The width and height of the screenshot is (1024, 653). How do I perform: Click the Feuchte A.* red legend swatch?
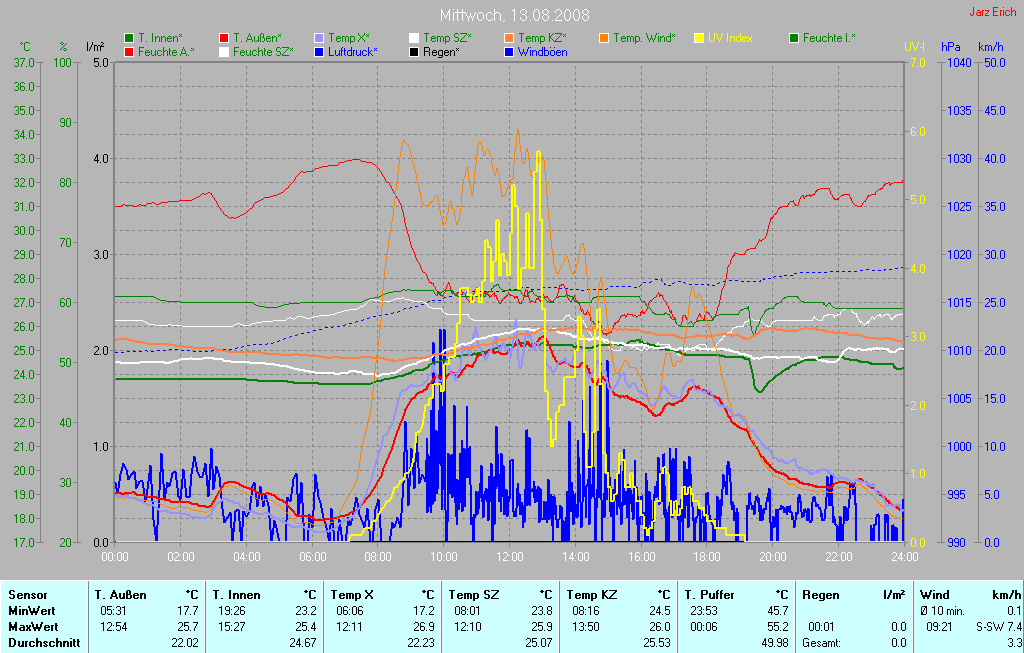pyautogui.click(x=129, y=52)
